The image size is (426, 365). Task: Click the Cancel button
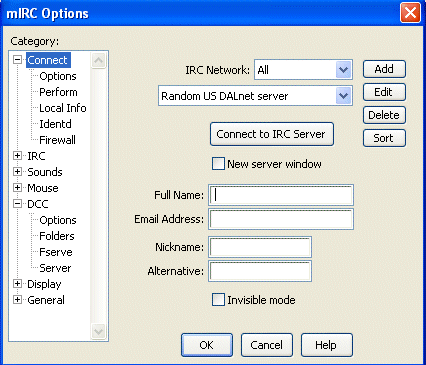267,345
